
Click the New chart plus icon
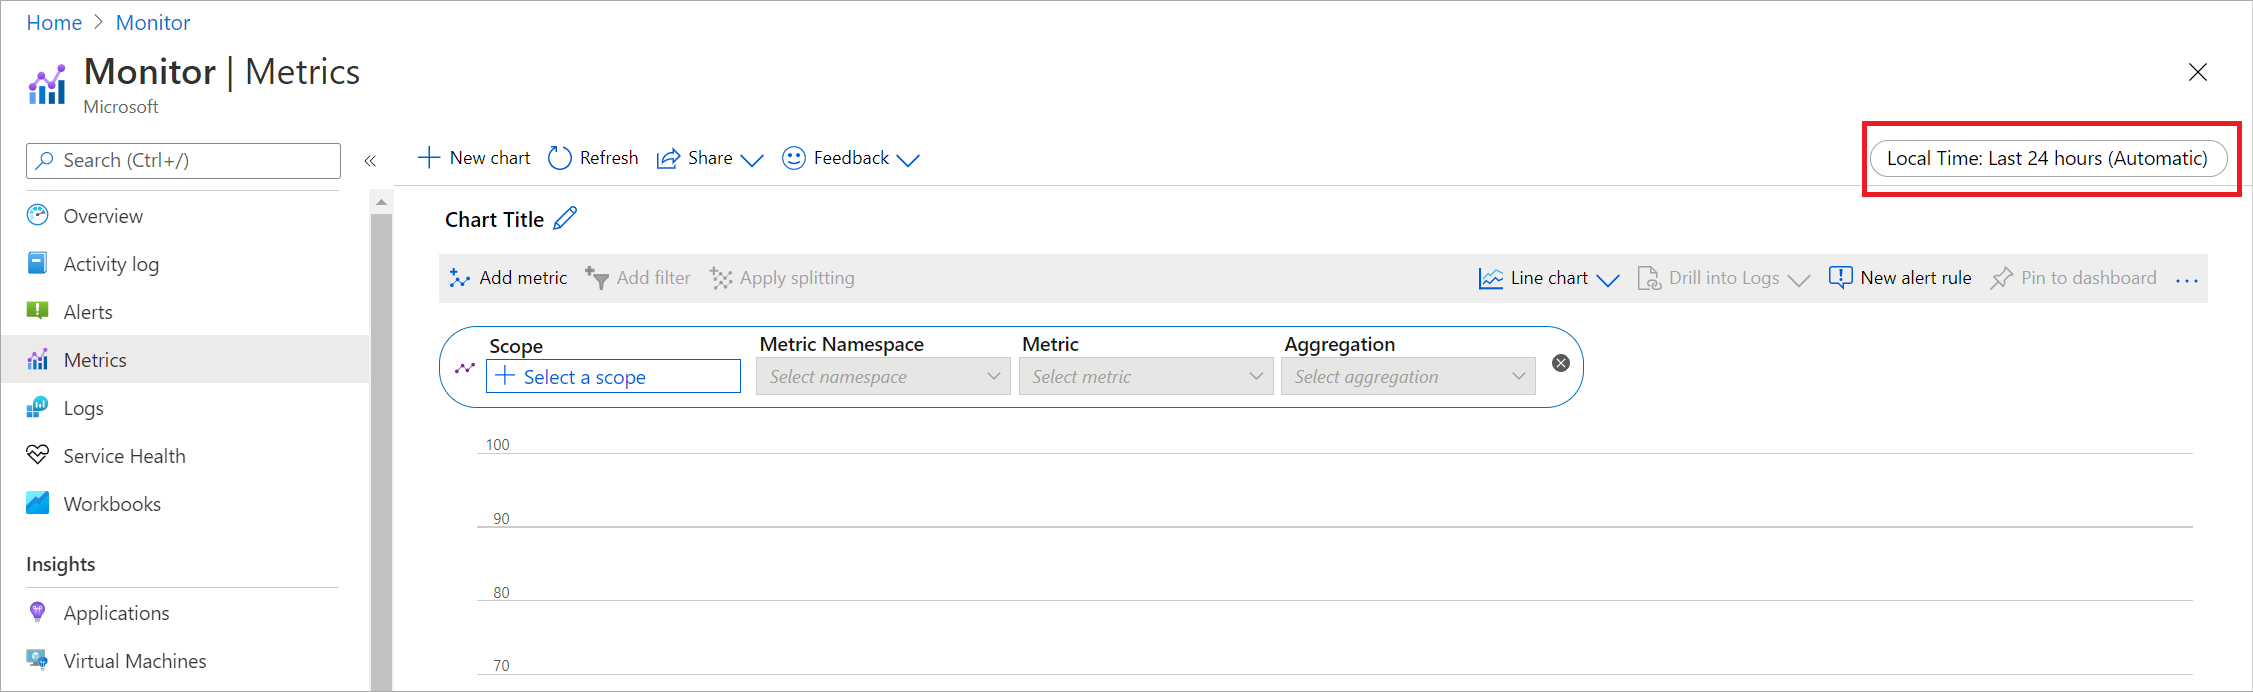click(x=429, y=158)
